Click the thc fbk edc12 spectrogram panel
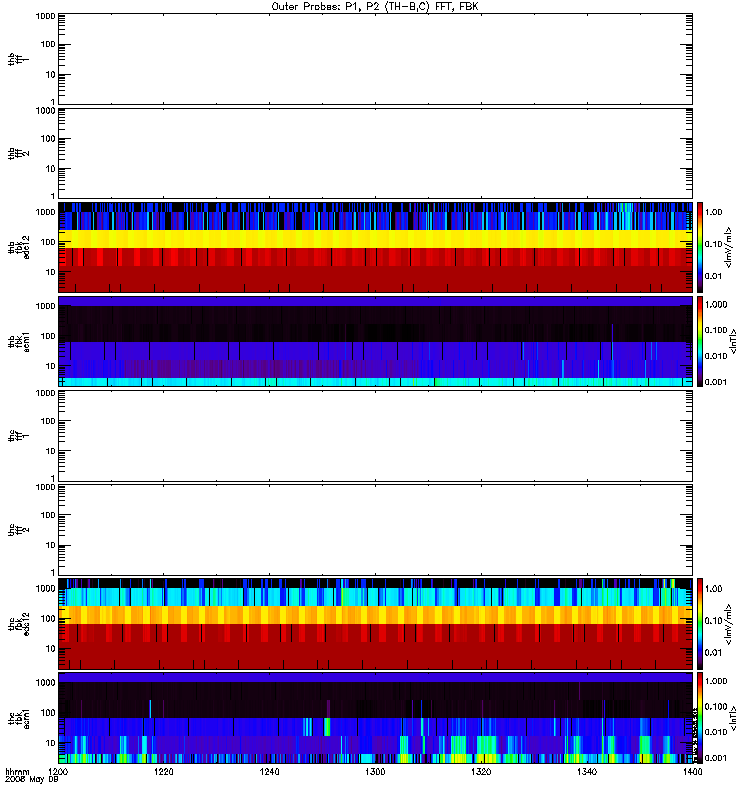The image size is (750, 800). point(375,624)
